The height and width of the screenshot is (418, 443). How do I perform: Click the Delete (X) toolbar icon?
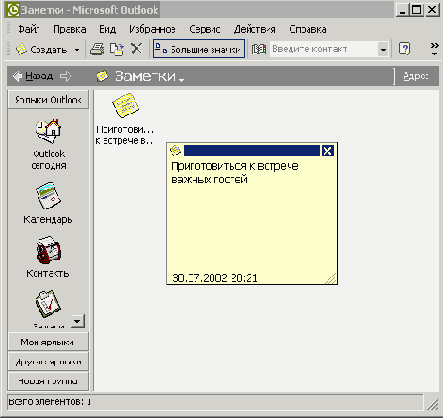136,49
